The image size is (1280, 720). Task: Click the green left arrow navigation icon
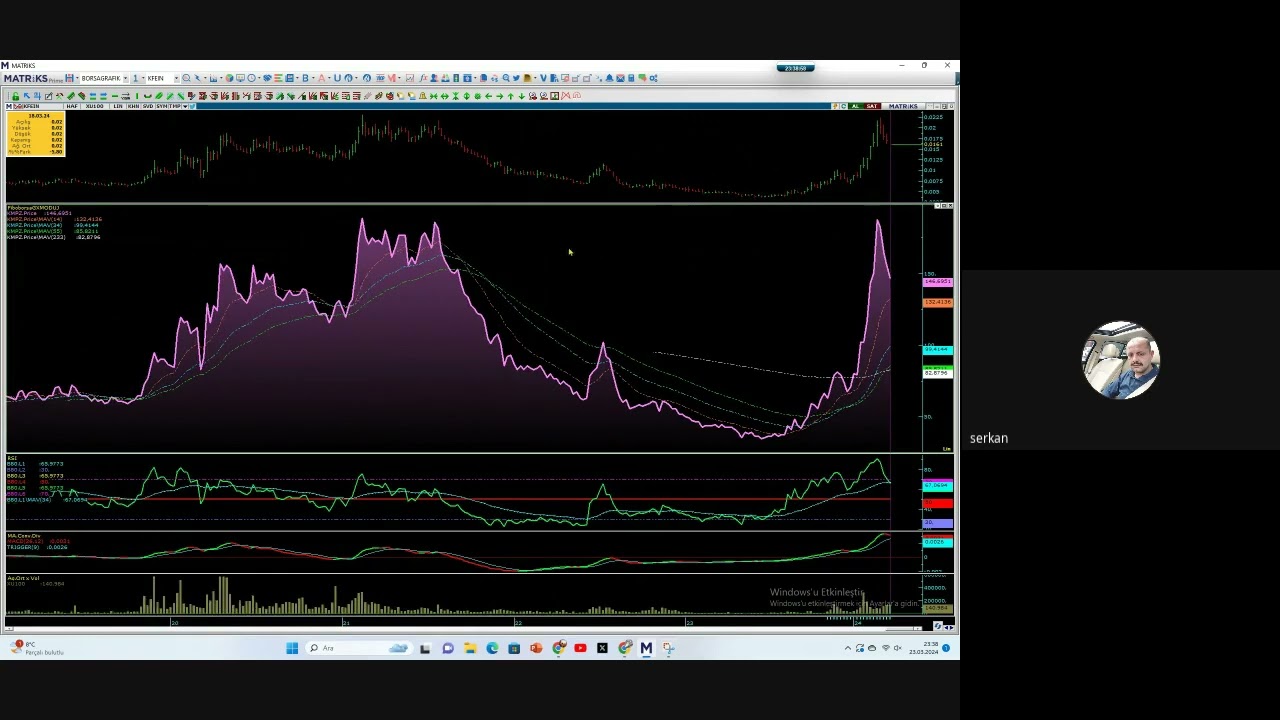tap(488, 96)
